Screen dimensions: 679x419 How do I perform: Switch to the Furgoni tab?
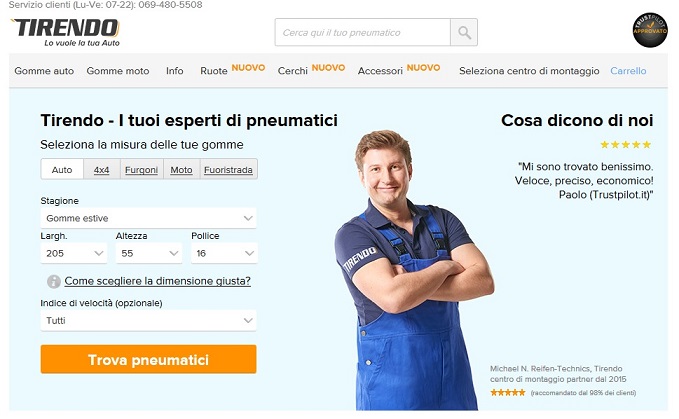coord(141,170)
